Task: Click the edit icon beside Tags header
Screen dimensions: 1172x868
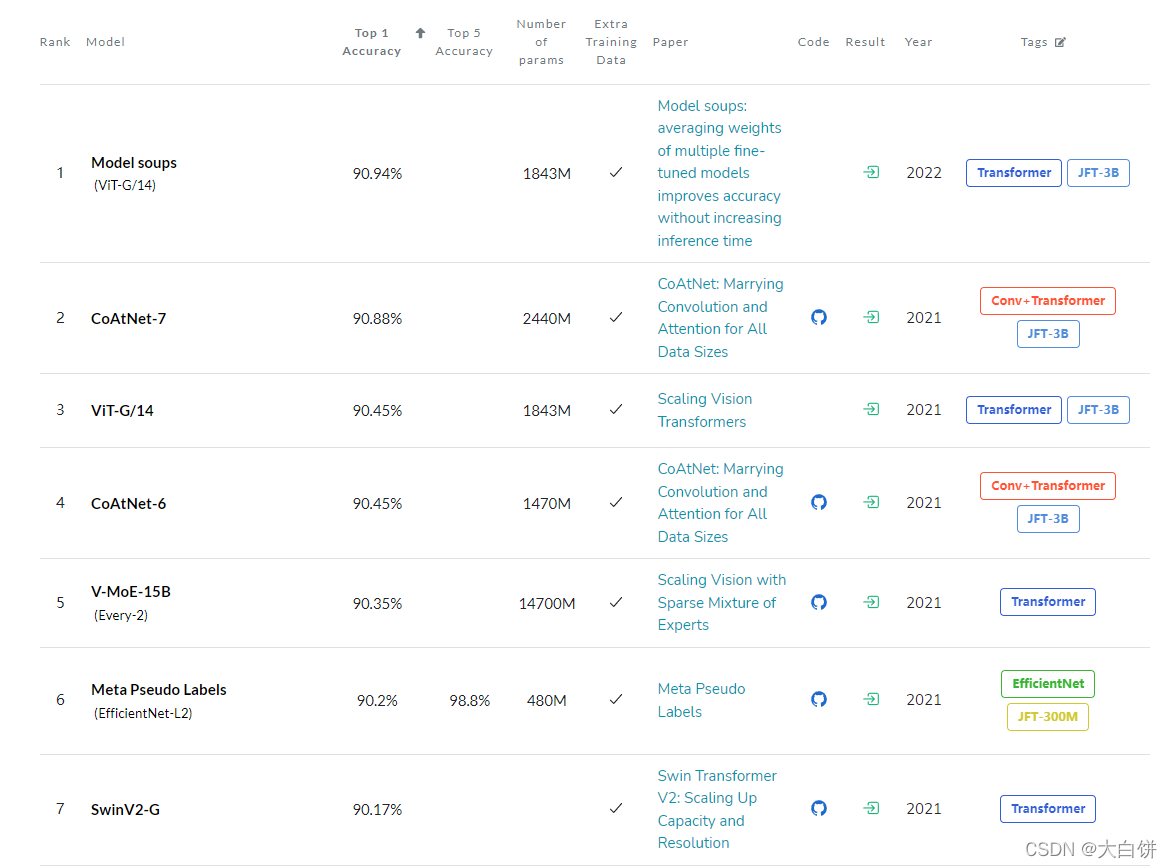Action: click(x=1060, y=42)
